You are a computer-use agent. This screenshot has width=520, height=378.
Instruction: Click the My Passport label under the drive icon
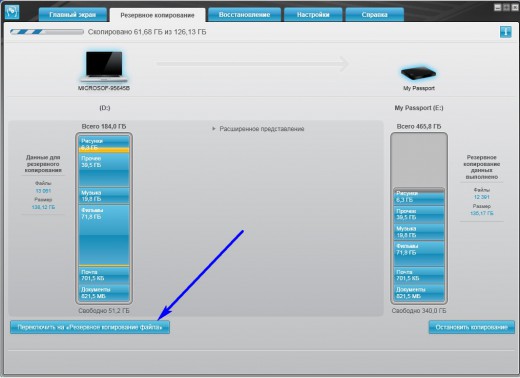click(419, 88)
